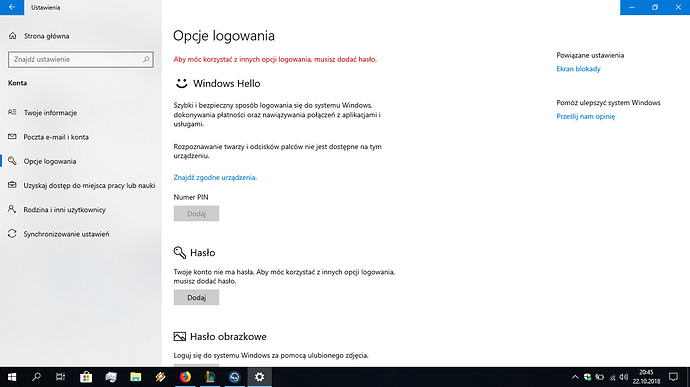Click the Pomóż ulepszyć system Windows heading
The width and height of the screenshot is (690, 387).
click(x=608, y=103)
